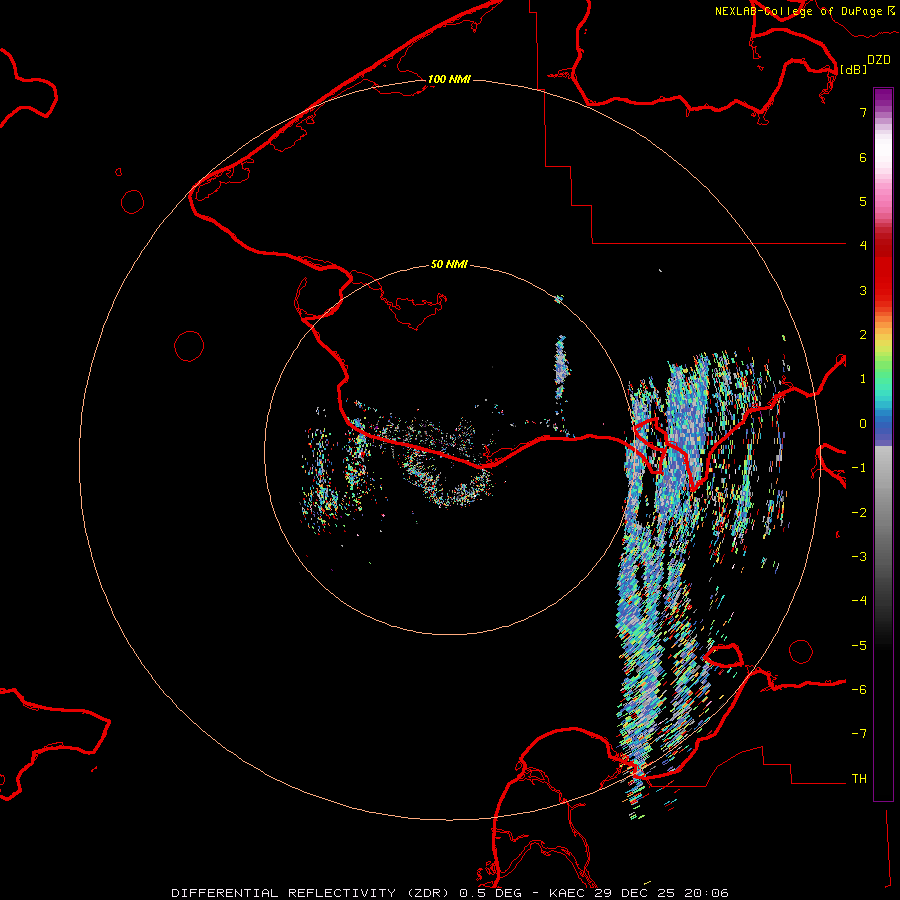
Task: Click the DZD label above the color scale
Action: tap(878, 60)
